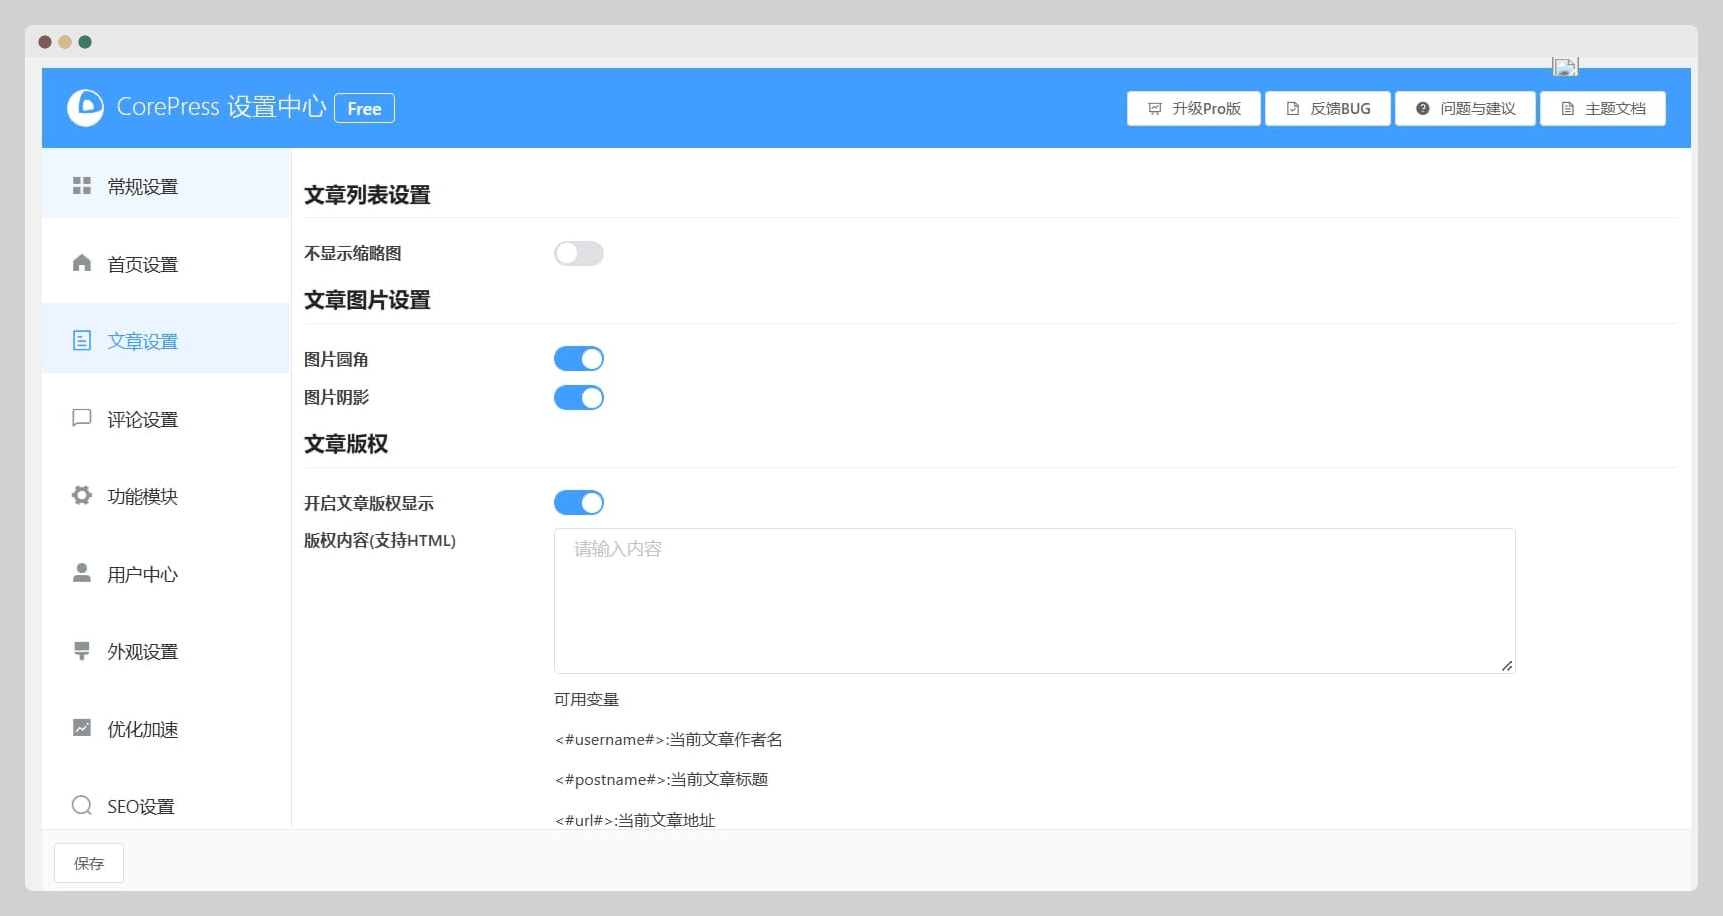The image size is (1723, 916).
Task: Open the 主题文档 button
Action: click(1602, 109)
